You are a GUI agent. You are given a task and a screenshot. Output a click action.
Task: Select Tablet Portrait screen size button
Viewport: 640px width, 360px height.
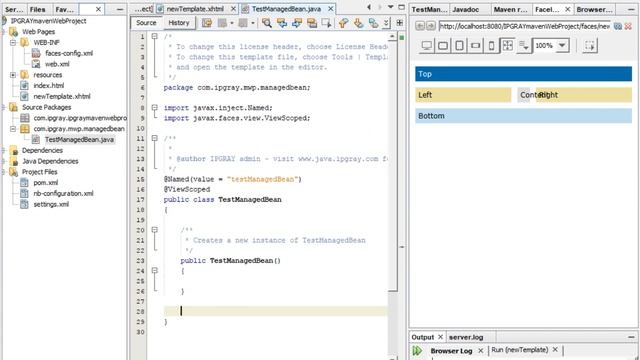click(x=459, y=46)
